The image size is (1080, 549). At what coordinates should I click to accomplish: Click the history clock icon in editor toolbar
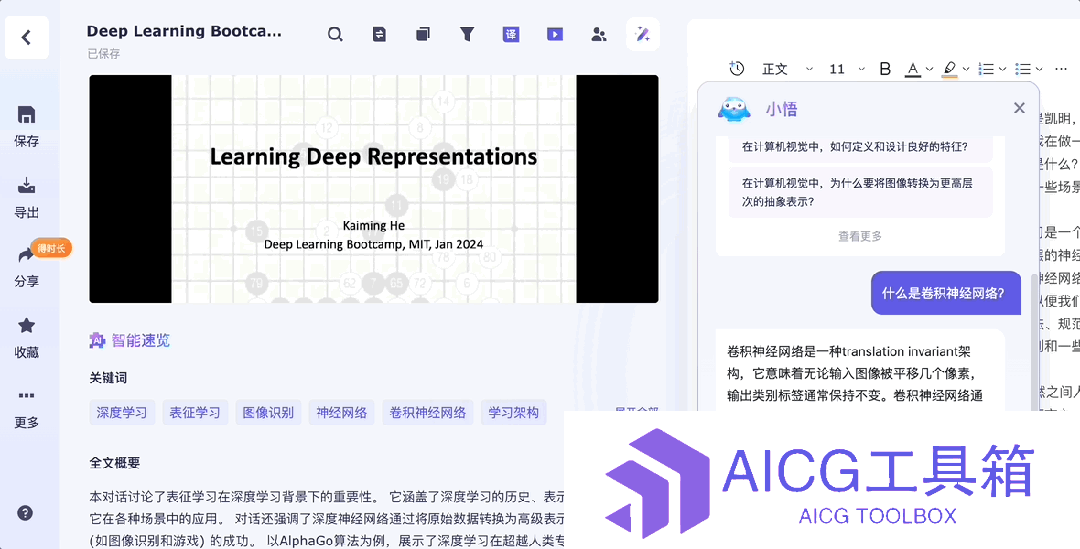[x=736, y=68]
